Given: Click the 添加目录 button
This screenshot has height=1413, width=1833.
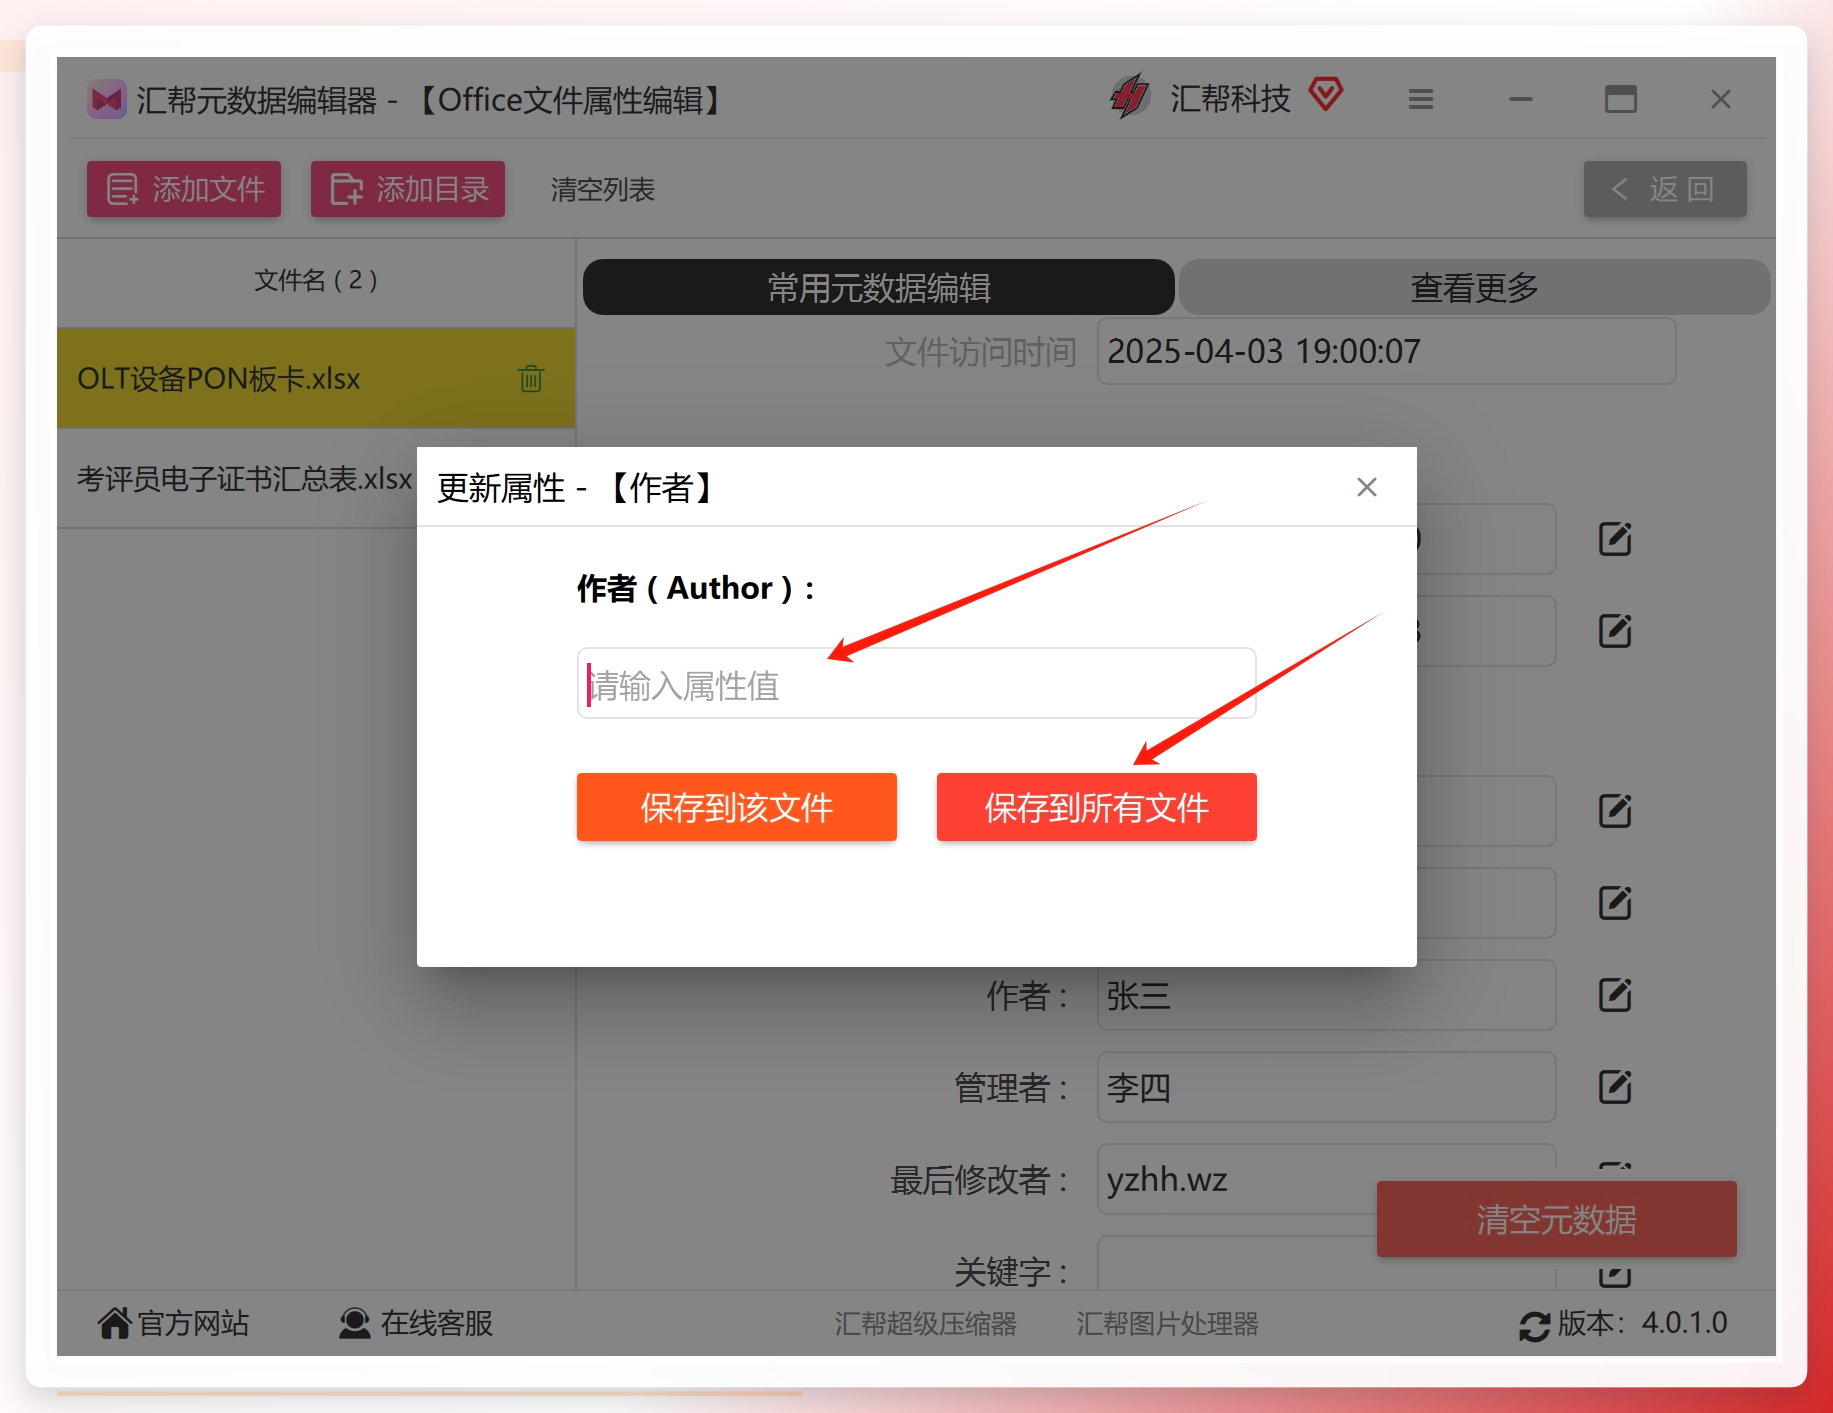Looking at the screenshot, I should coord(408,189).
